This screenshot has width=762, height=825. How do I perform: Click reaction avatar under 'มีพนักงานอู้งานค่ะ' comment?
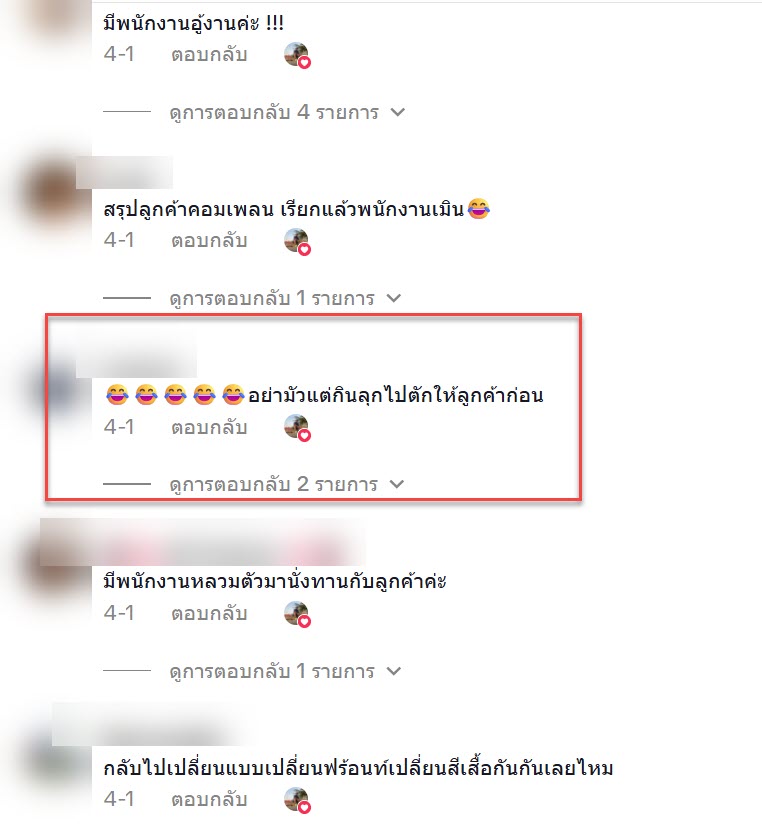(x=297, y=55)
